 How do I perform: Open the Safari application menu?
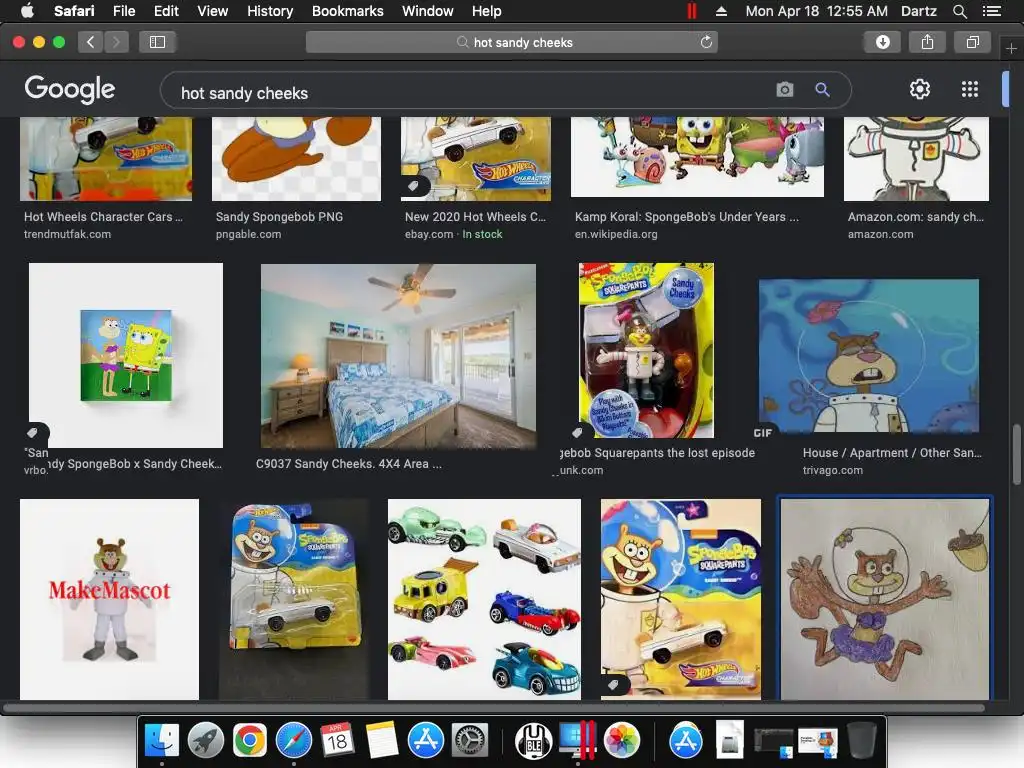(74, 11)
